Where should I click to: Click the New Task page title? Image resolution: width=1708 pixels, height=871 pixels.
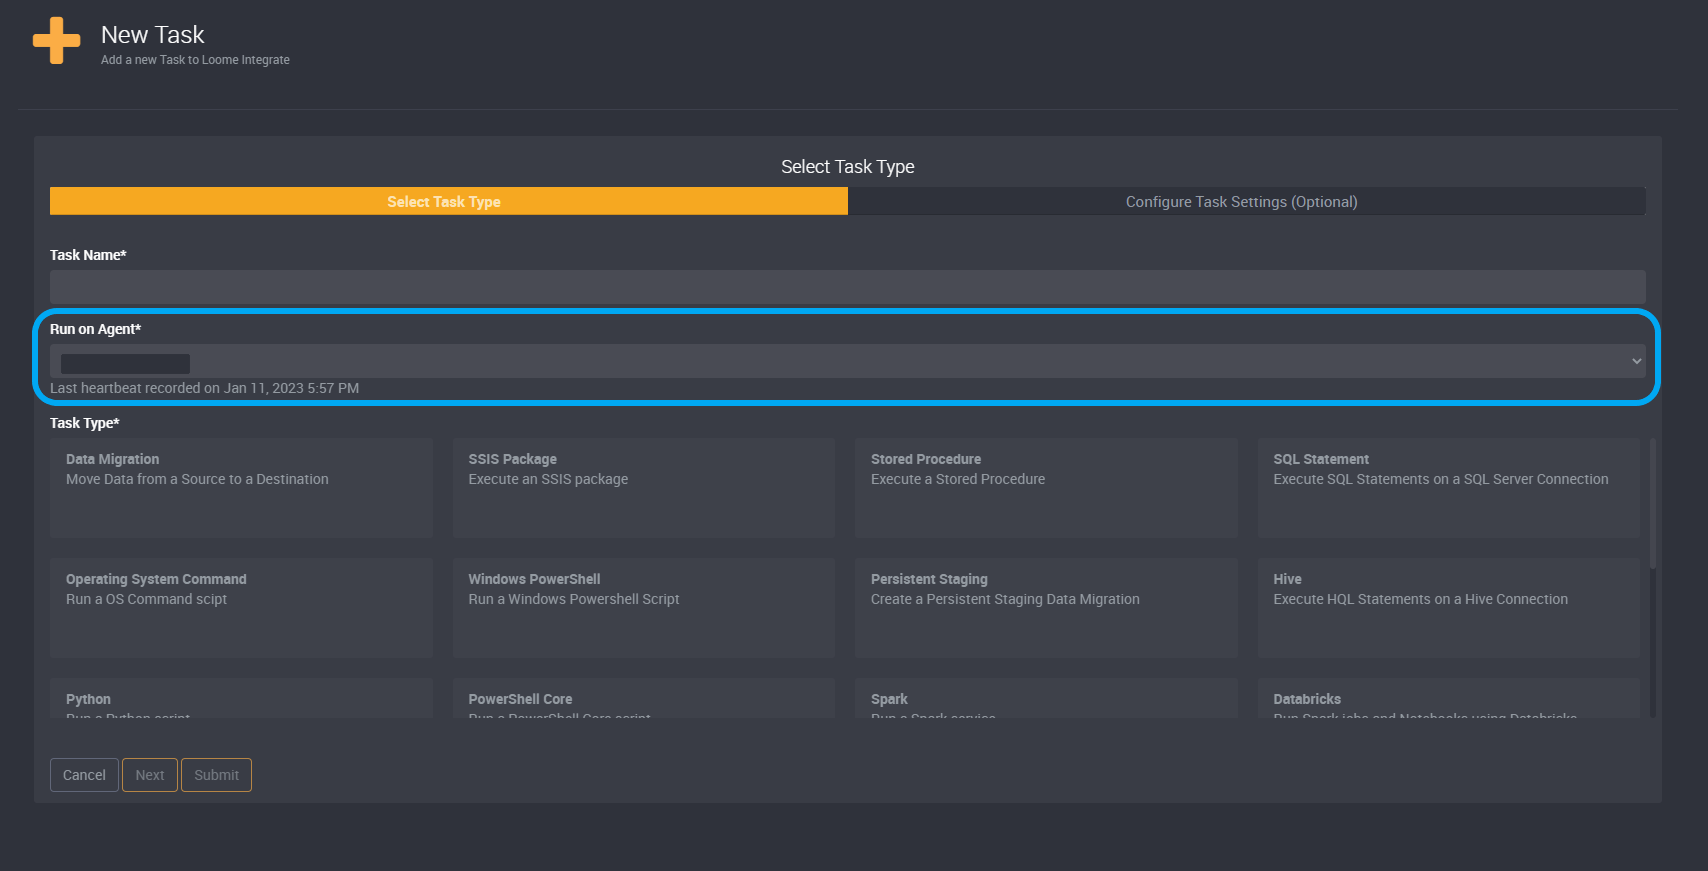(x=152, y=35)
